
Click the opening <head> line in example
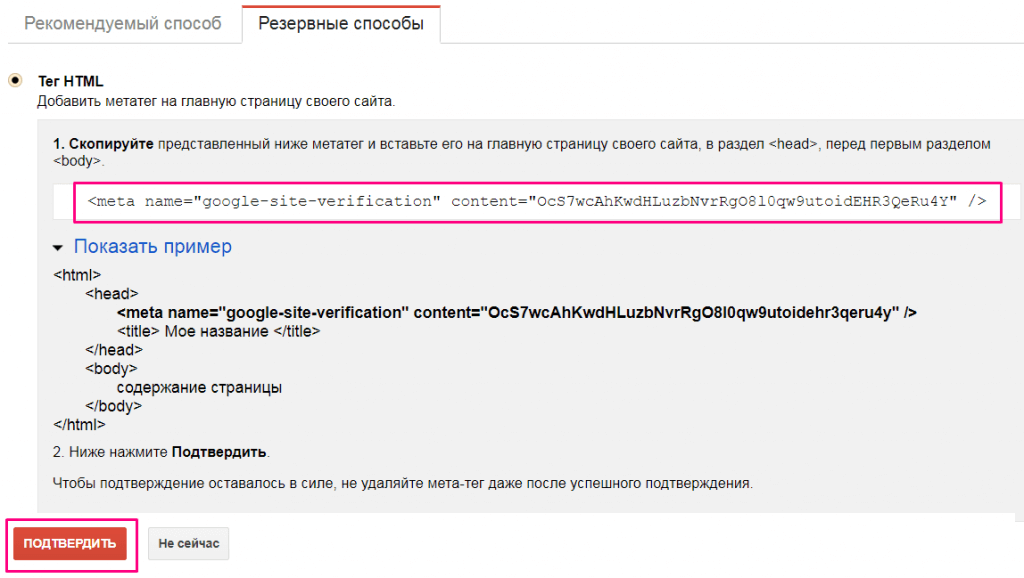click(x=110, y=293)
